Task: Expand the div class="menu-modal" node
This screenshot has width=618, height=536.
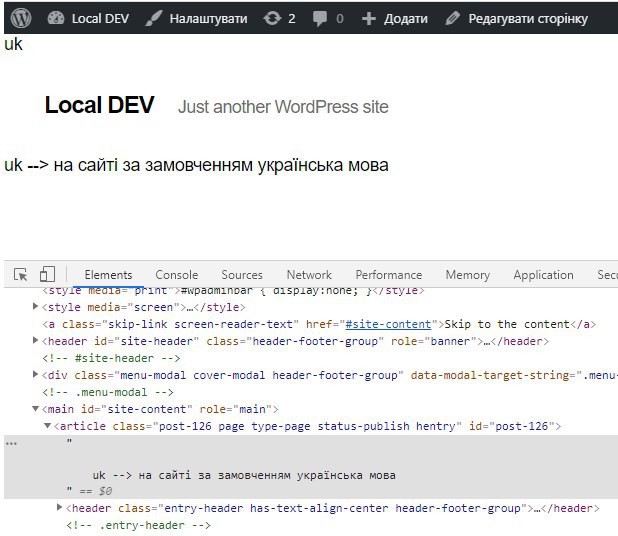Action: coord(35,374)
